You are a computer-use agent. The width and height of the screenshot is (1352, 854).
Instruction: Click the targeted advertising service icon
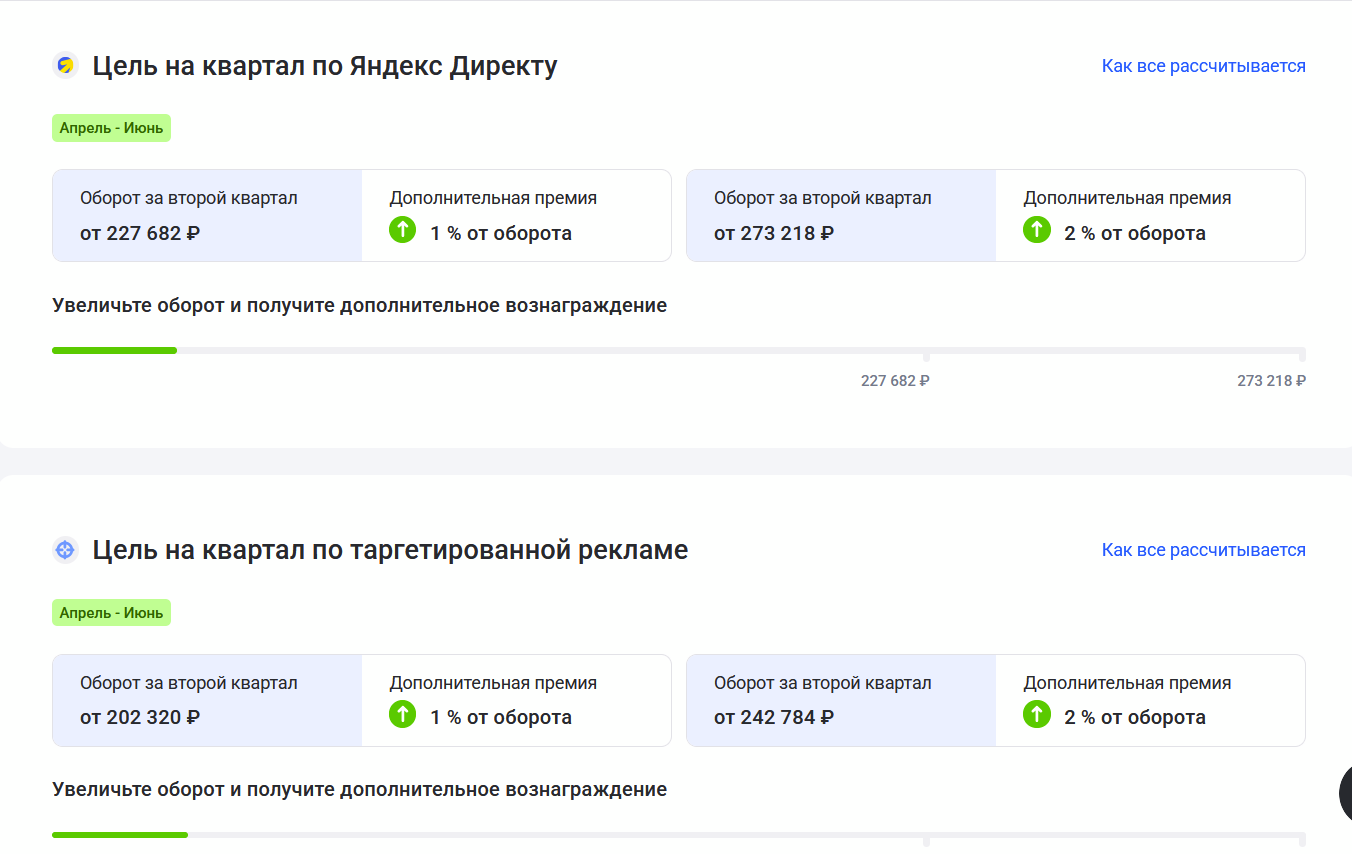65,549
